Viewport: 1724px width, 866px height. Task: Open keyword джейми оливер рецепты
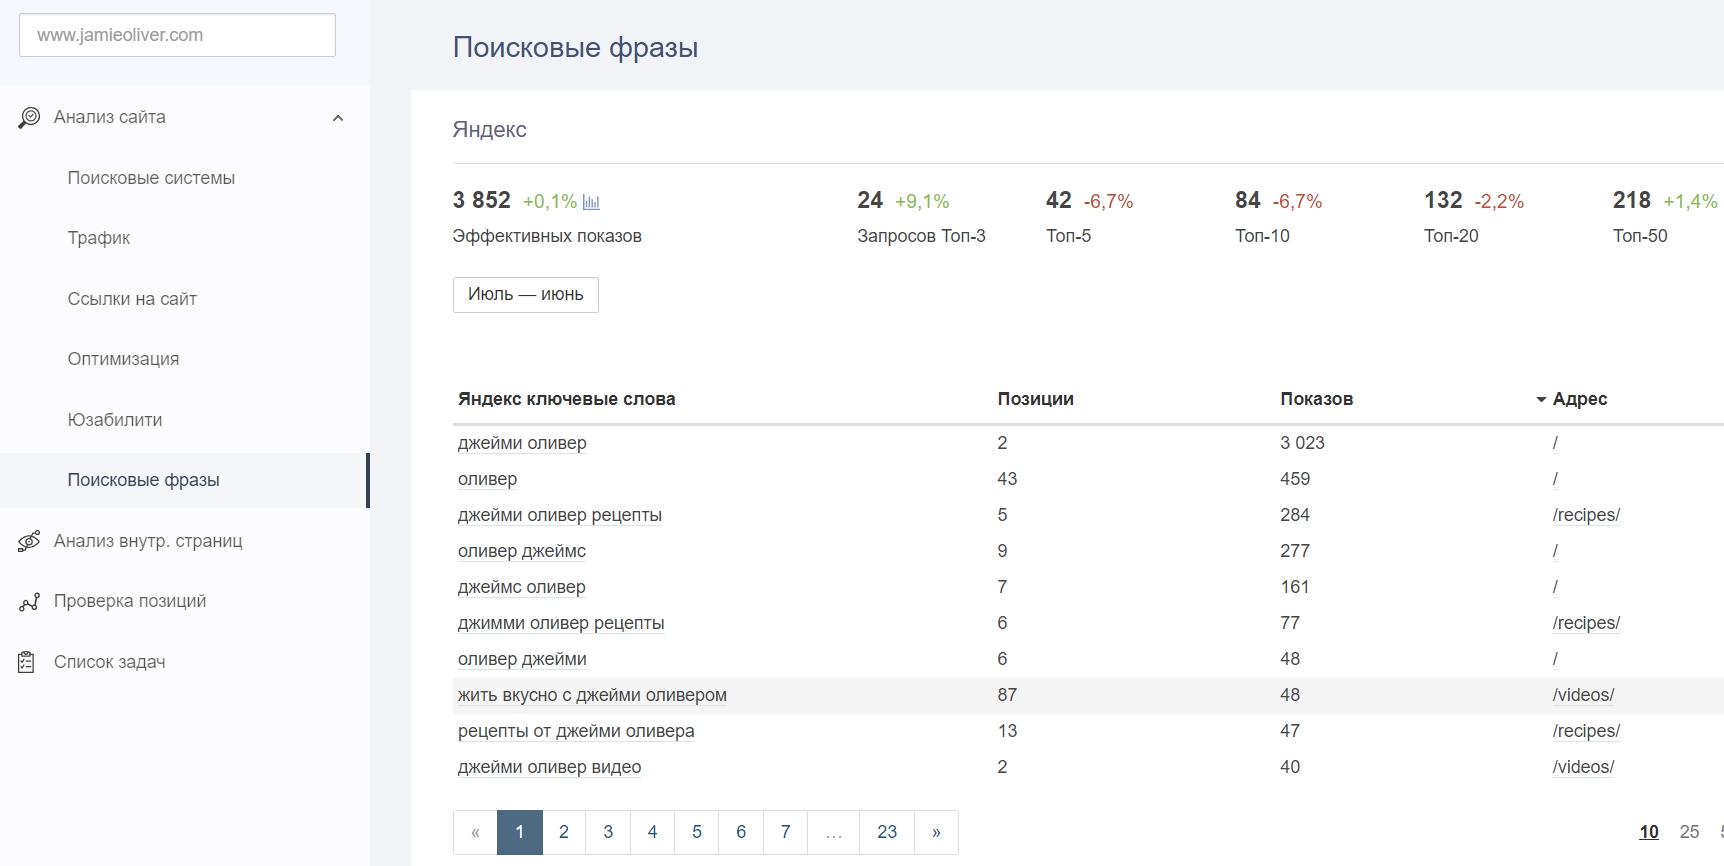click(560, 515)
